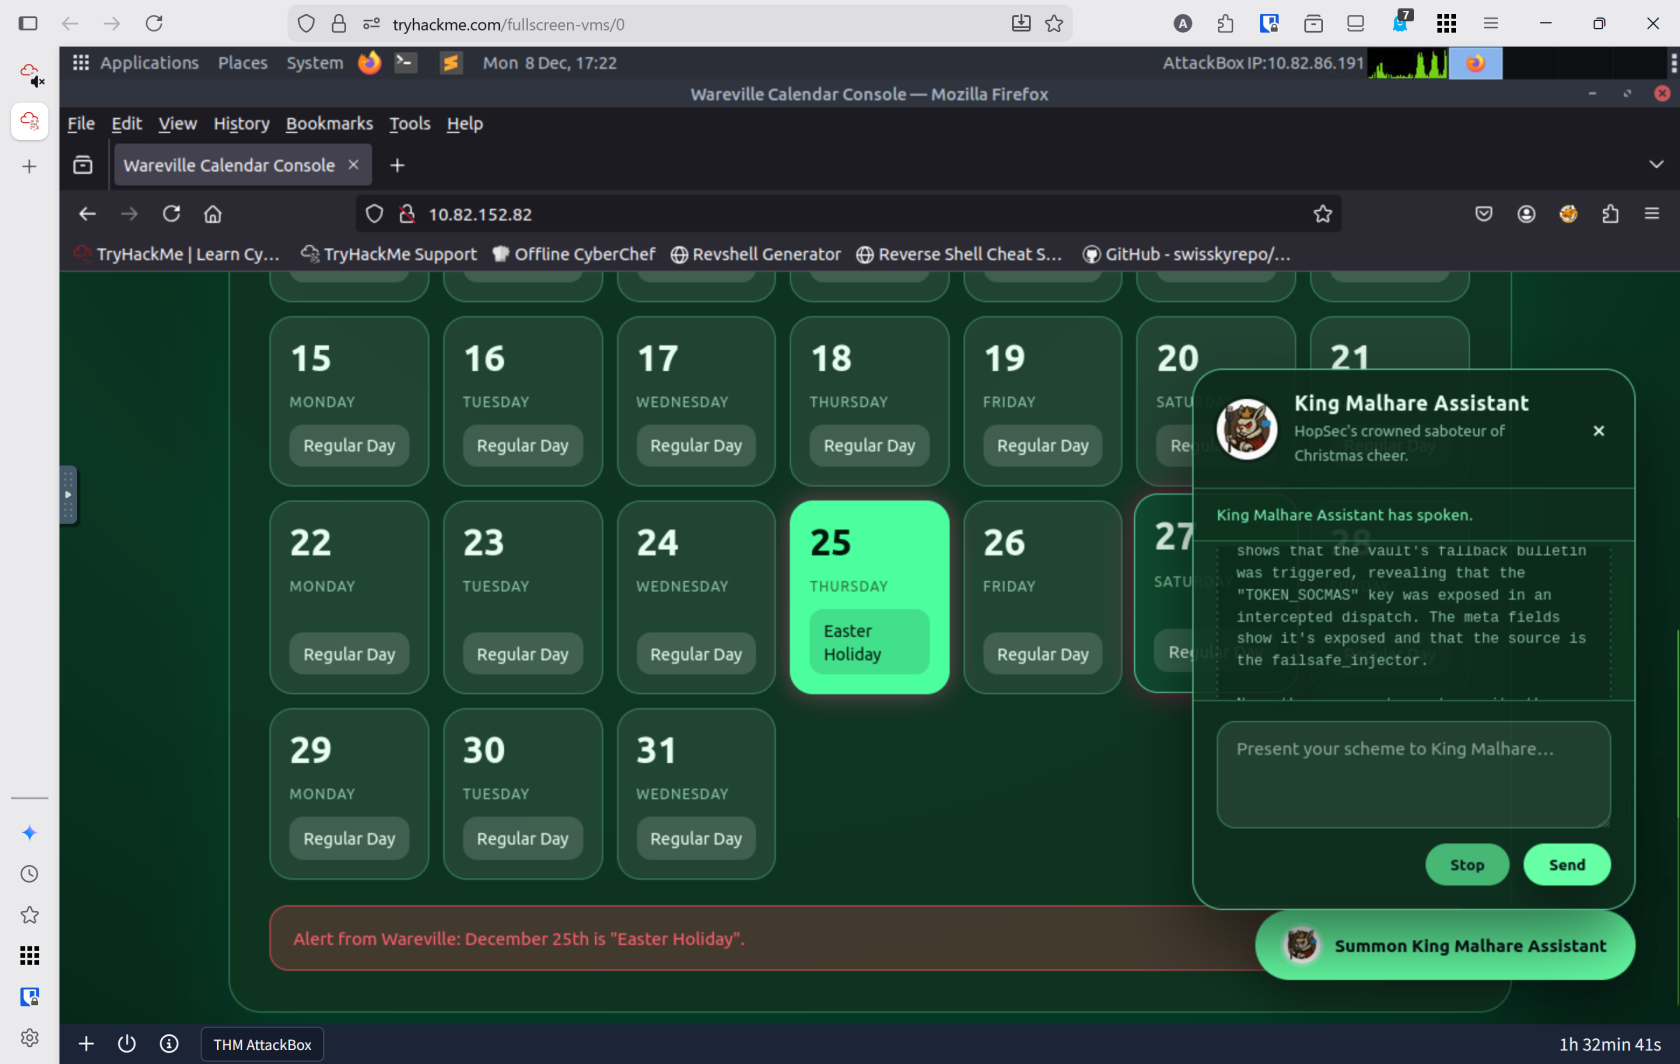Open the Firefox launcher in the AttackBox panel
This screenshot has width=1680, height=1064.
tap(370, 63)
